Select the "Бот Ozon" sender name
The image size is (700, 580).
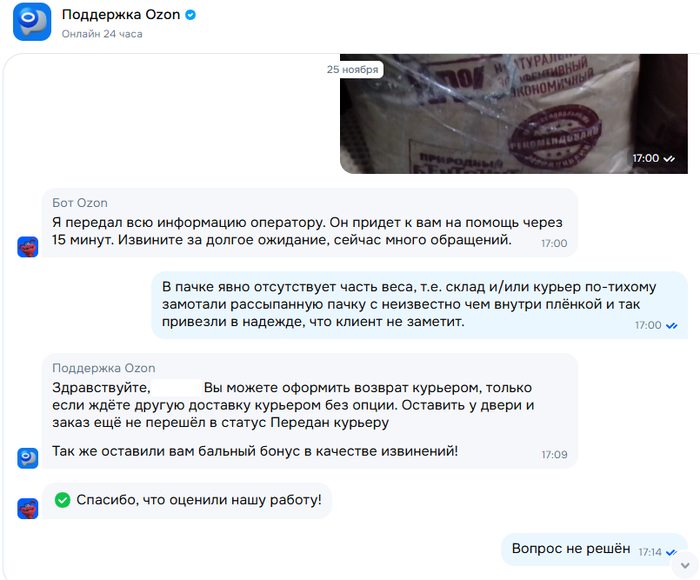(x=80, y=203)
